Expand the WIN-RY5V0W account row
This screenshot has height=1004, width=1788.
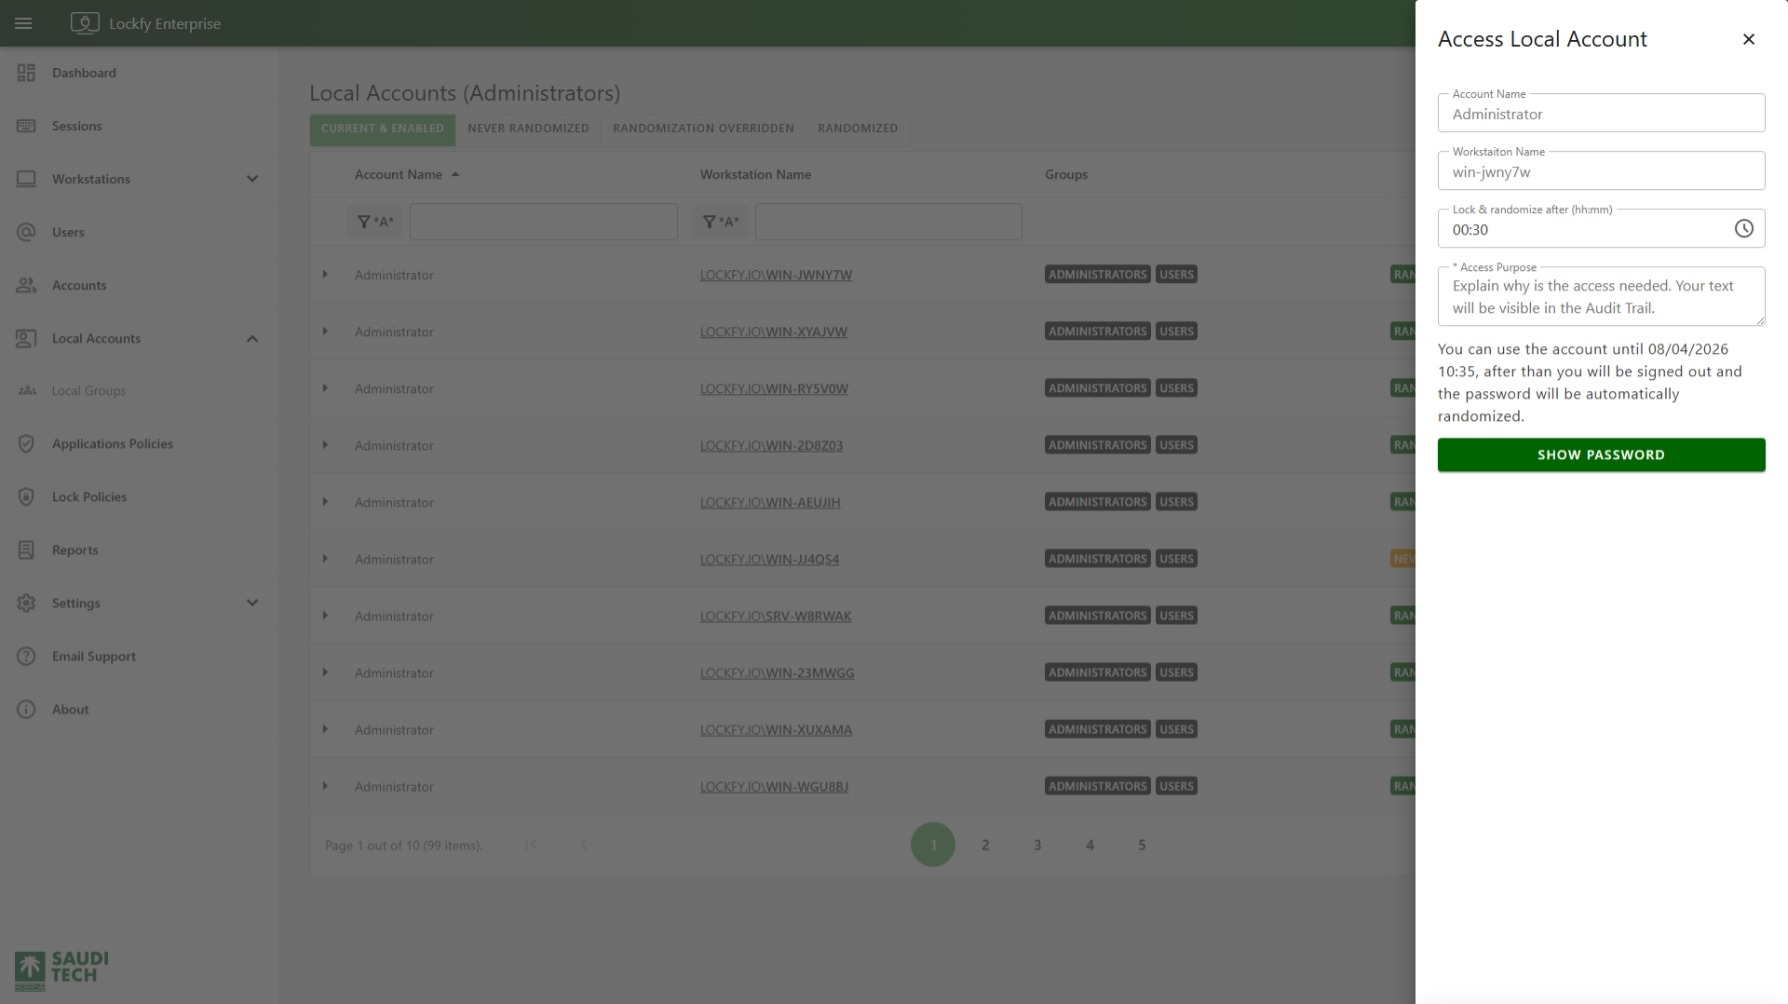325,388
